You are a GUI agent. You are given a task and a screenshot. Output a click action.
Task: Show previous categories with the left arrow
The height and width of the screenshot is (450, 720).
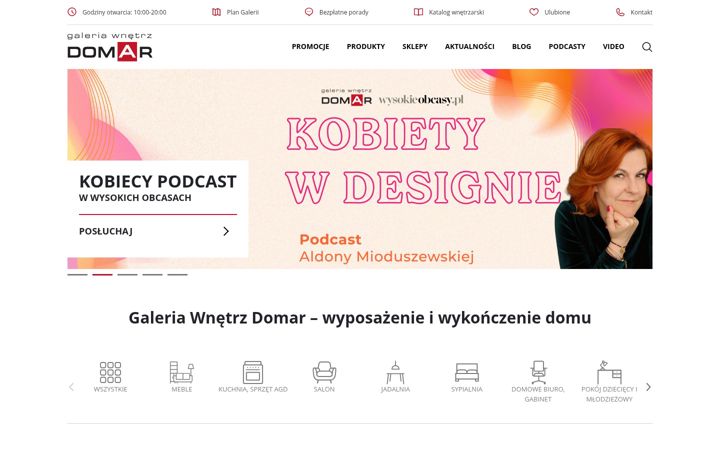coord(71,387)
